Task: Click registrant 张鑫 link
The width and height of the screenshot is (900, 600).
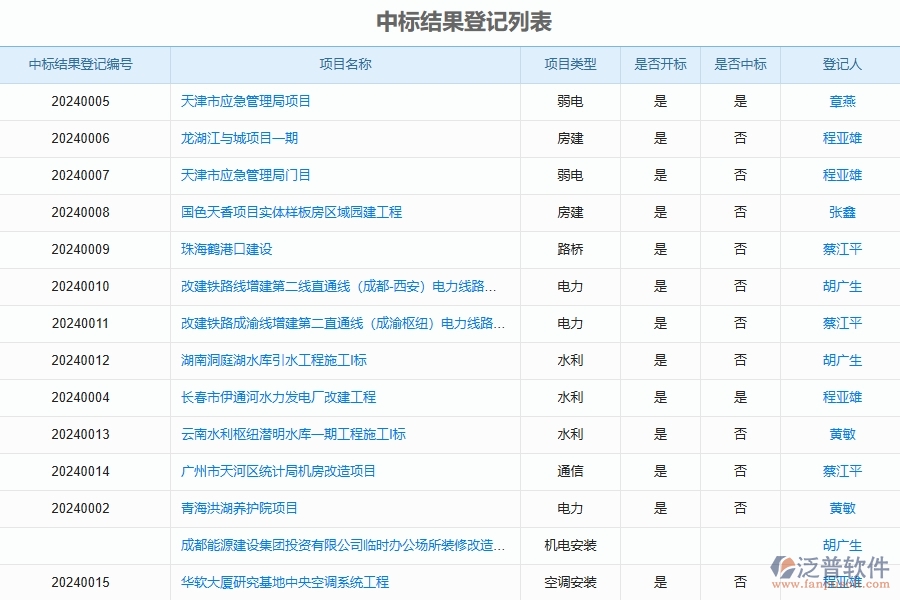Action: (x=840, y=212)
